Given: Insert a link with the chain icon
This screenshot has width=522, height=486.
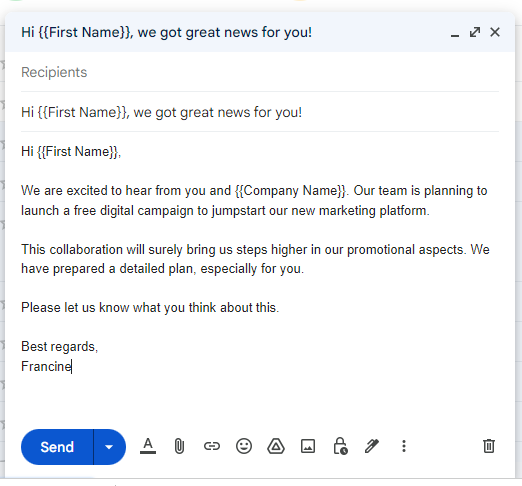Looking at the screenshot, I should [x=212, y=446].
